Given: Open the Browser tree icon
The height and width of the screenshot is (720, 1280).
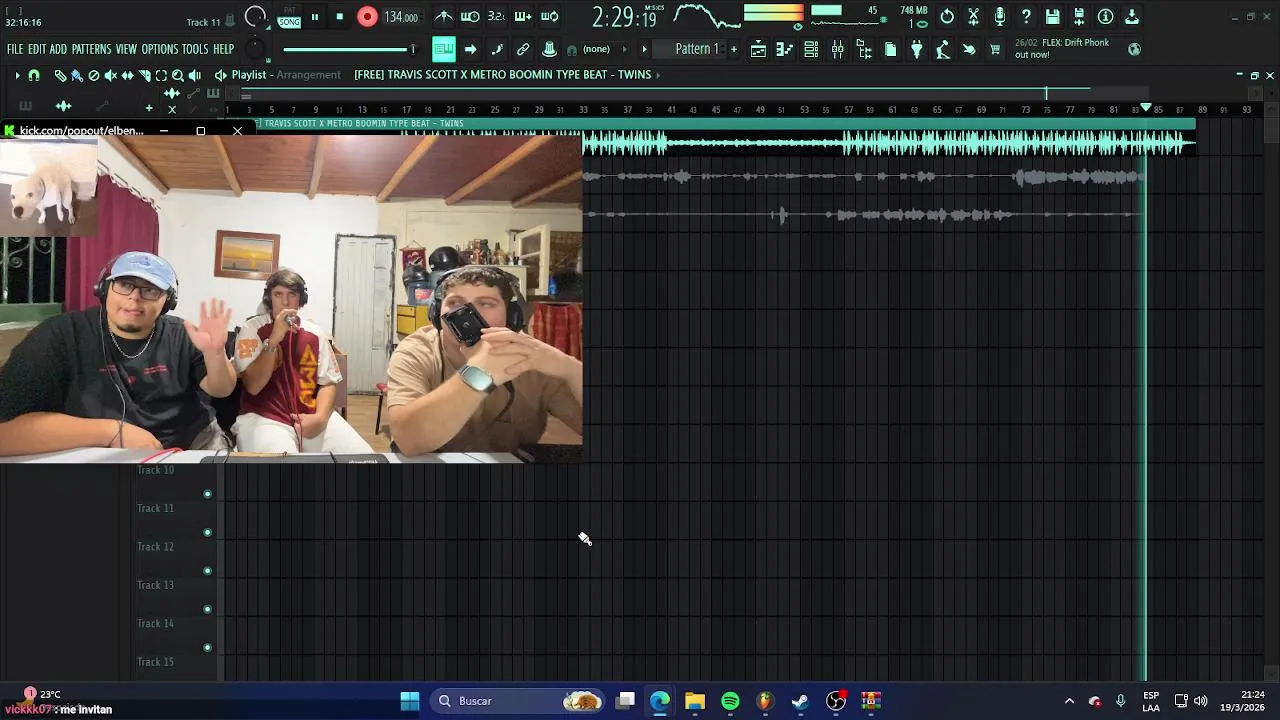Looking at the screenshot, I should coord(864,49).
